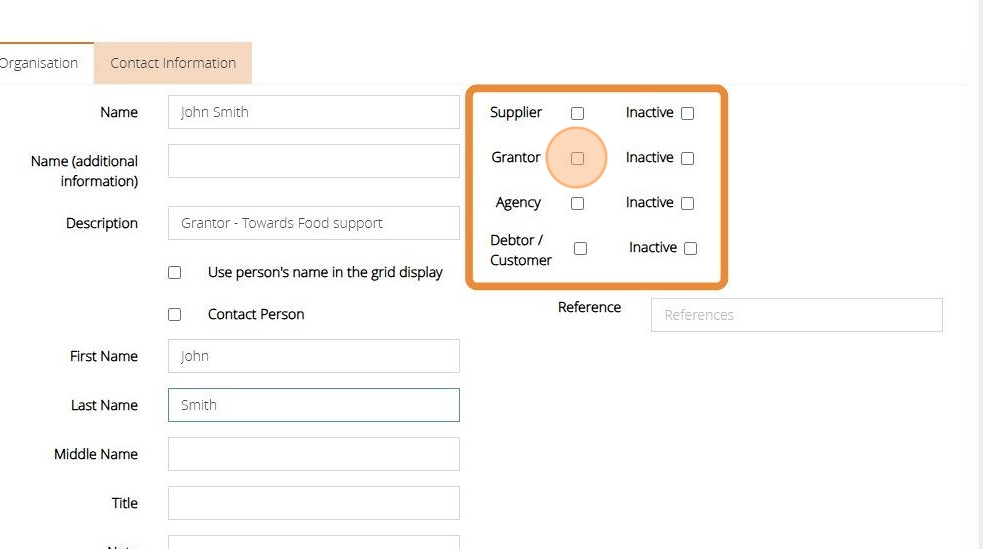Enable Use person's name in grid display
The height and width of the screenshot is (549, 983).
[175, 272]
